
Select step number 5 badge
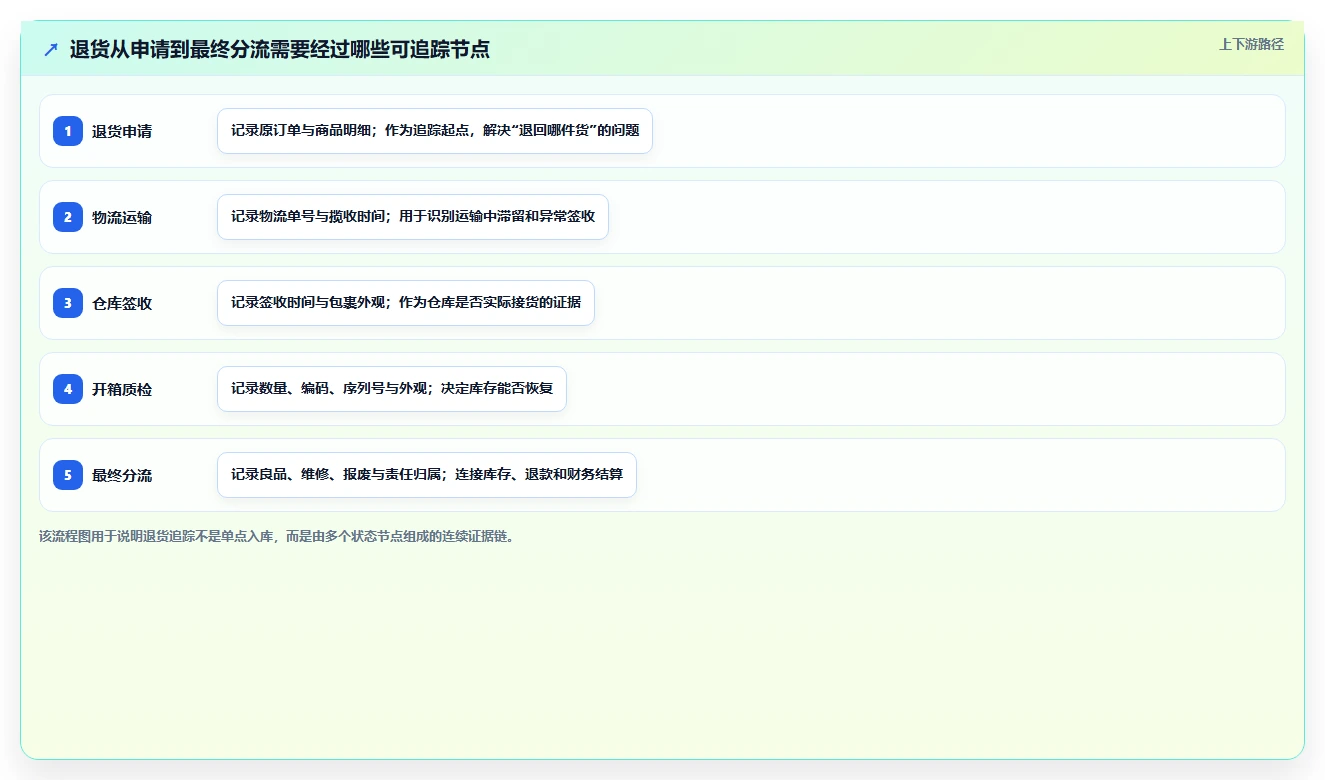click(68, 475)
